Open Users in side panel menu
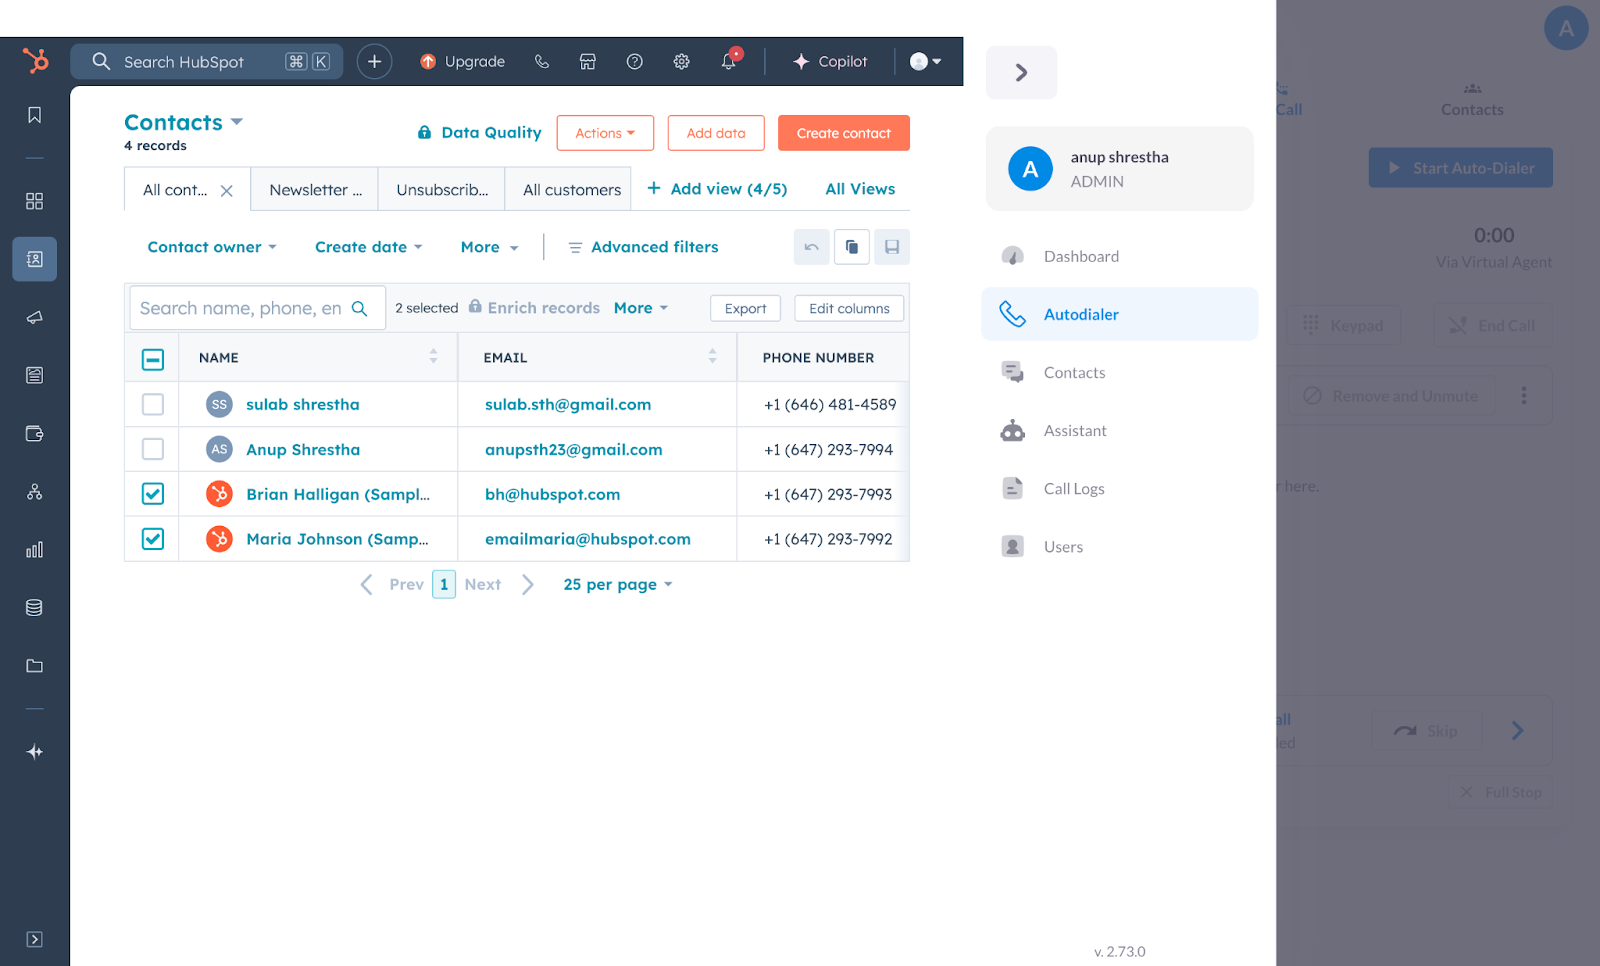 click(1120, 546)
